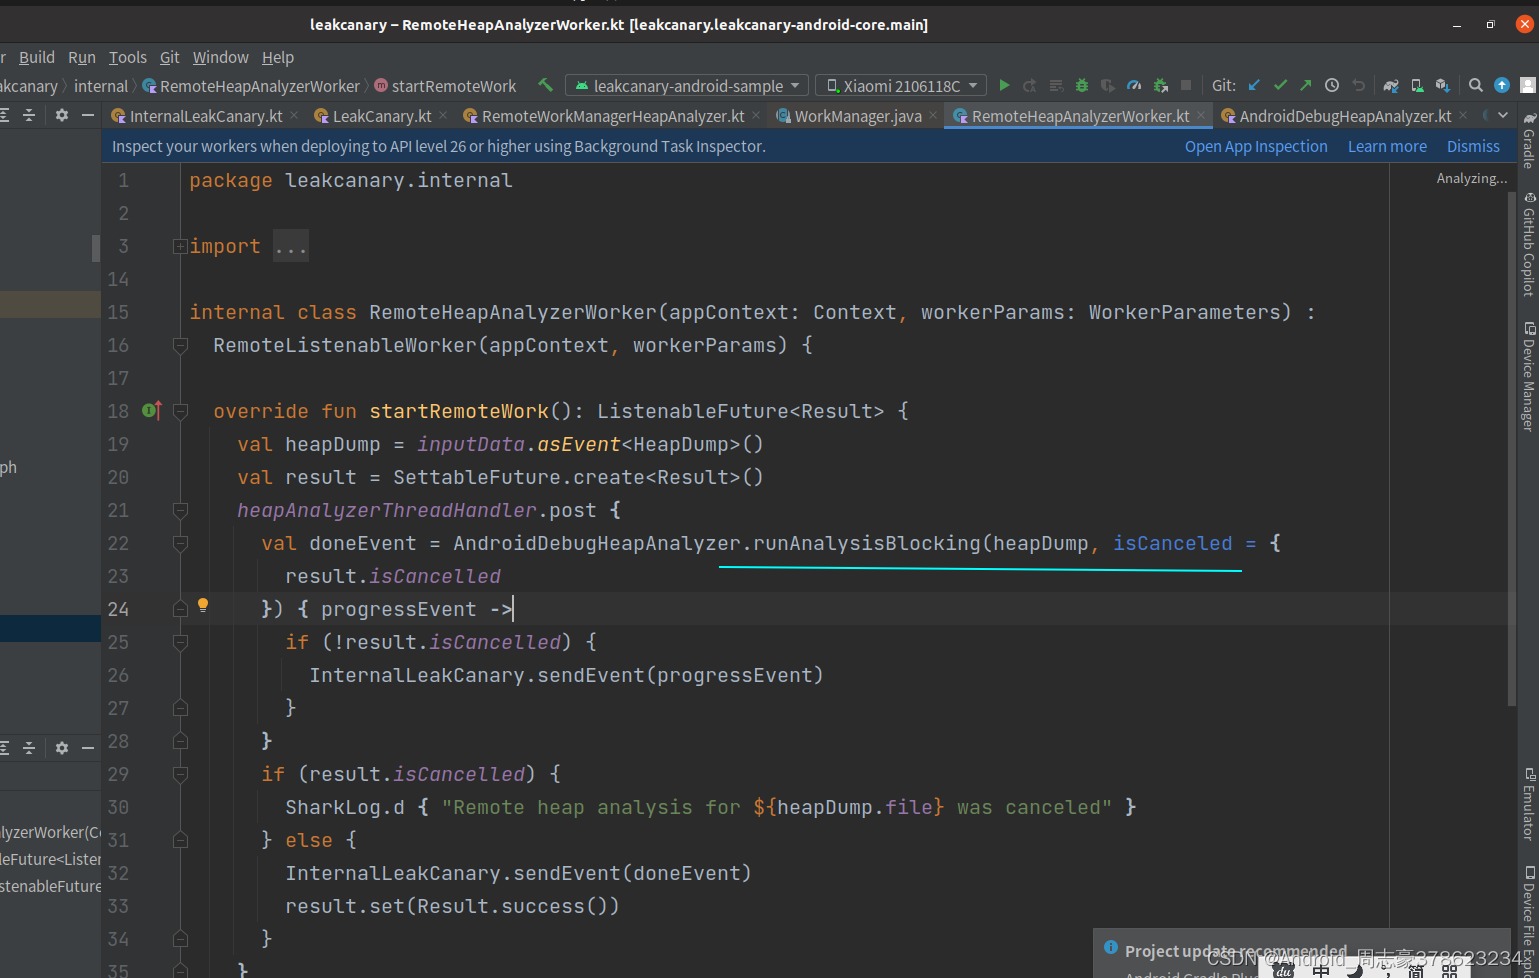Hide the upper project panel with minus icon

tap(88, 116)
